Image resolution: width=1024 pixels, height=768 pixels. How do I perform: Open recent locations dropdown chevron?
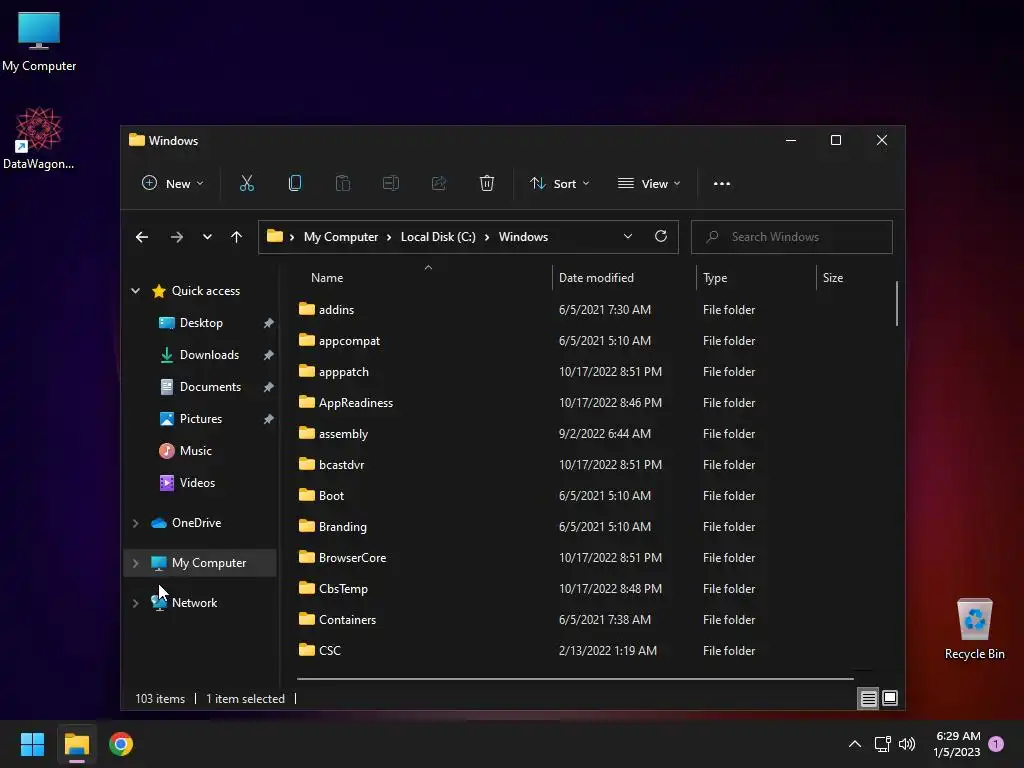[x=207, y=237]
